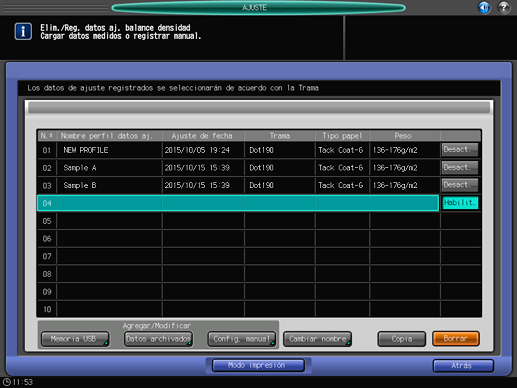Open Config. manual

[242, 339]
